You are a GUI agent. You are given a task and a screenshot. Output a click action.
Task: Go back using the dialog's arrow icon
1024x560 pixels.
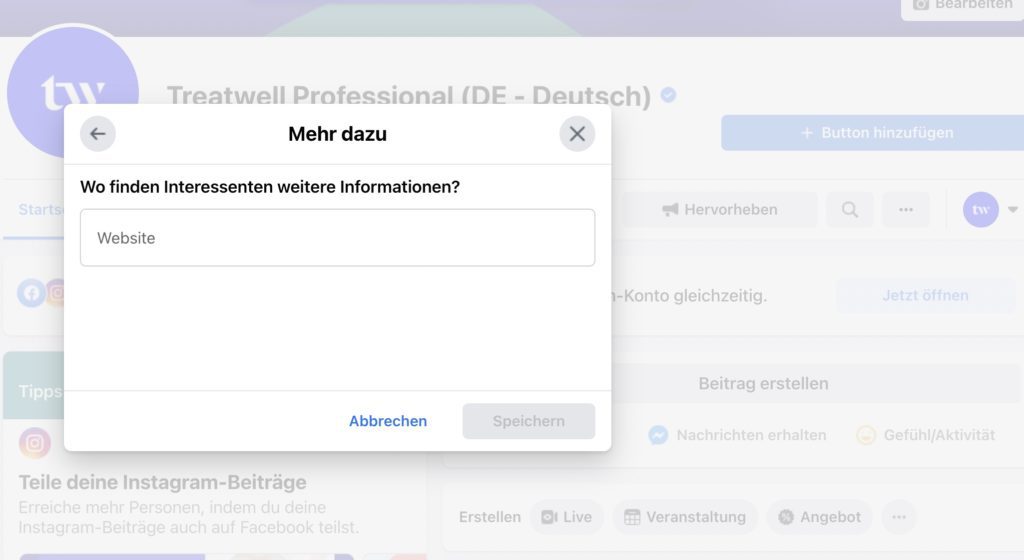click(98, 134)
